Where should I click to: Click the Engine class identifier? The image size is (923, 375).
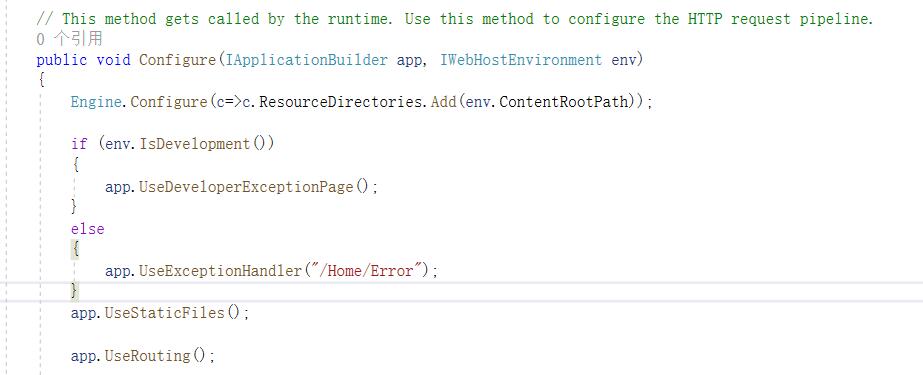[x=96, y=102]
